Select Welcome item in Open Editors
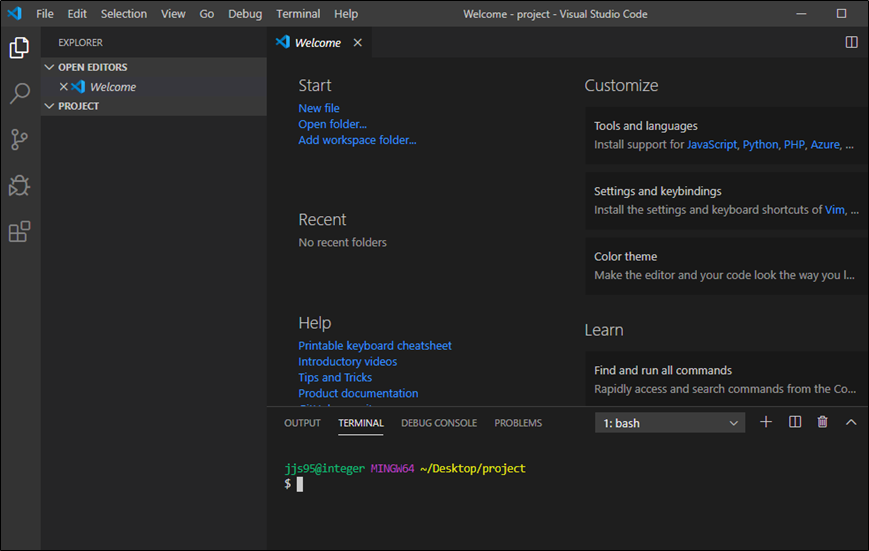This screenshot has width=869, height=551. [x=154, y=87]
